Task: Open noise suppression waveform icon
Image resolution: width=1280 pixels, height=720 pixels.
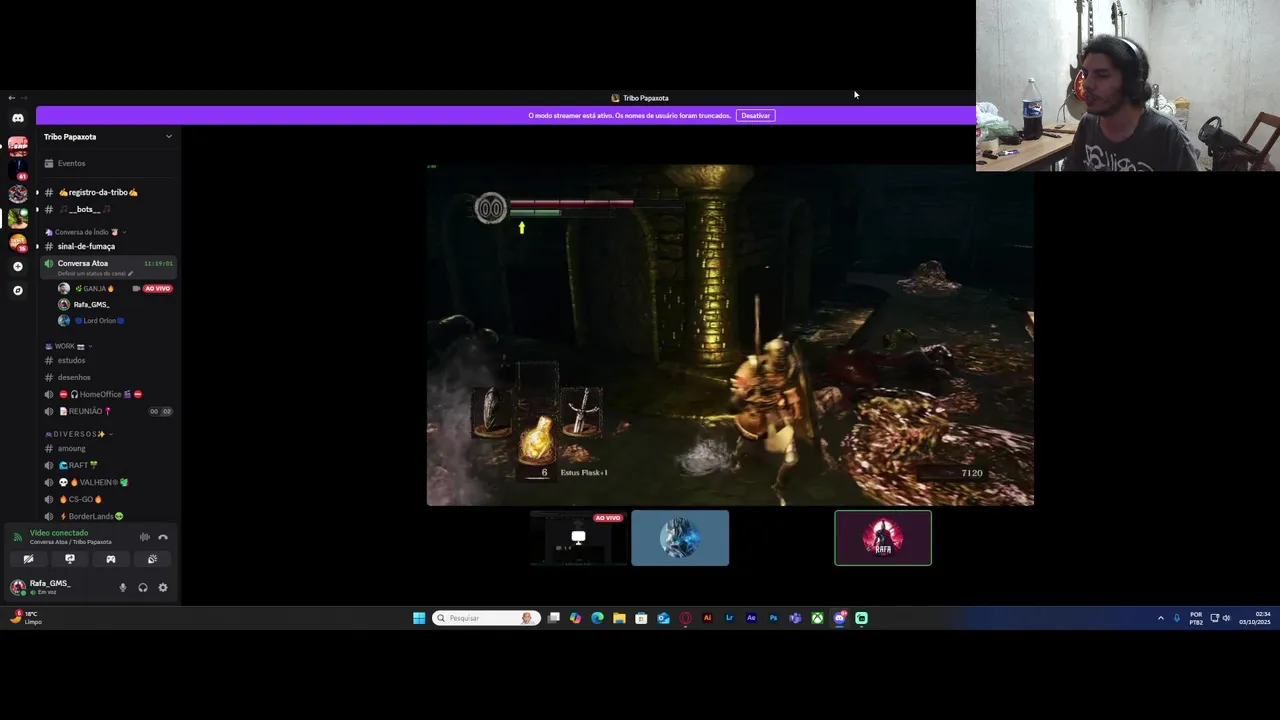Action: coord(145,537)
